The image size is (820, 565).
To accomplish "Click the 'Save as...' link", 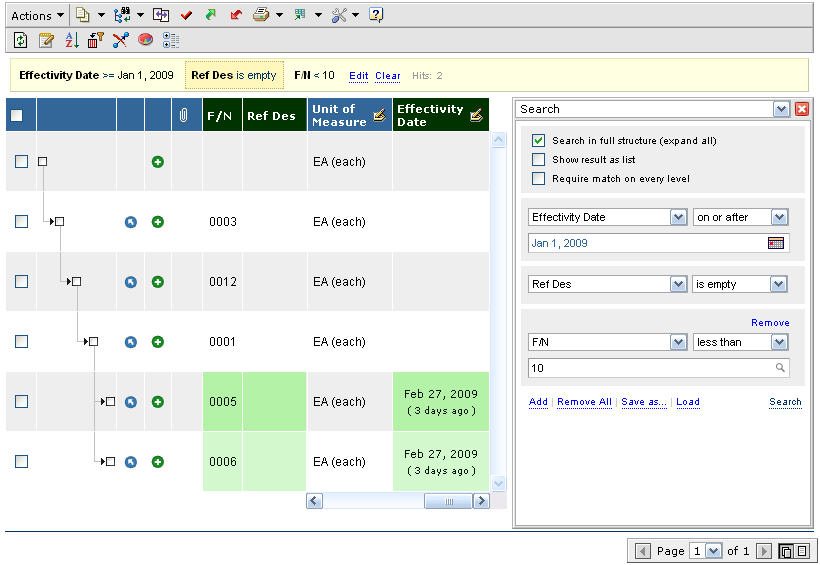I will click(x=643, y=402).
